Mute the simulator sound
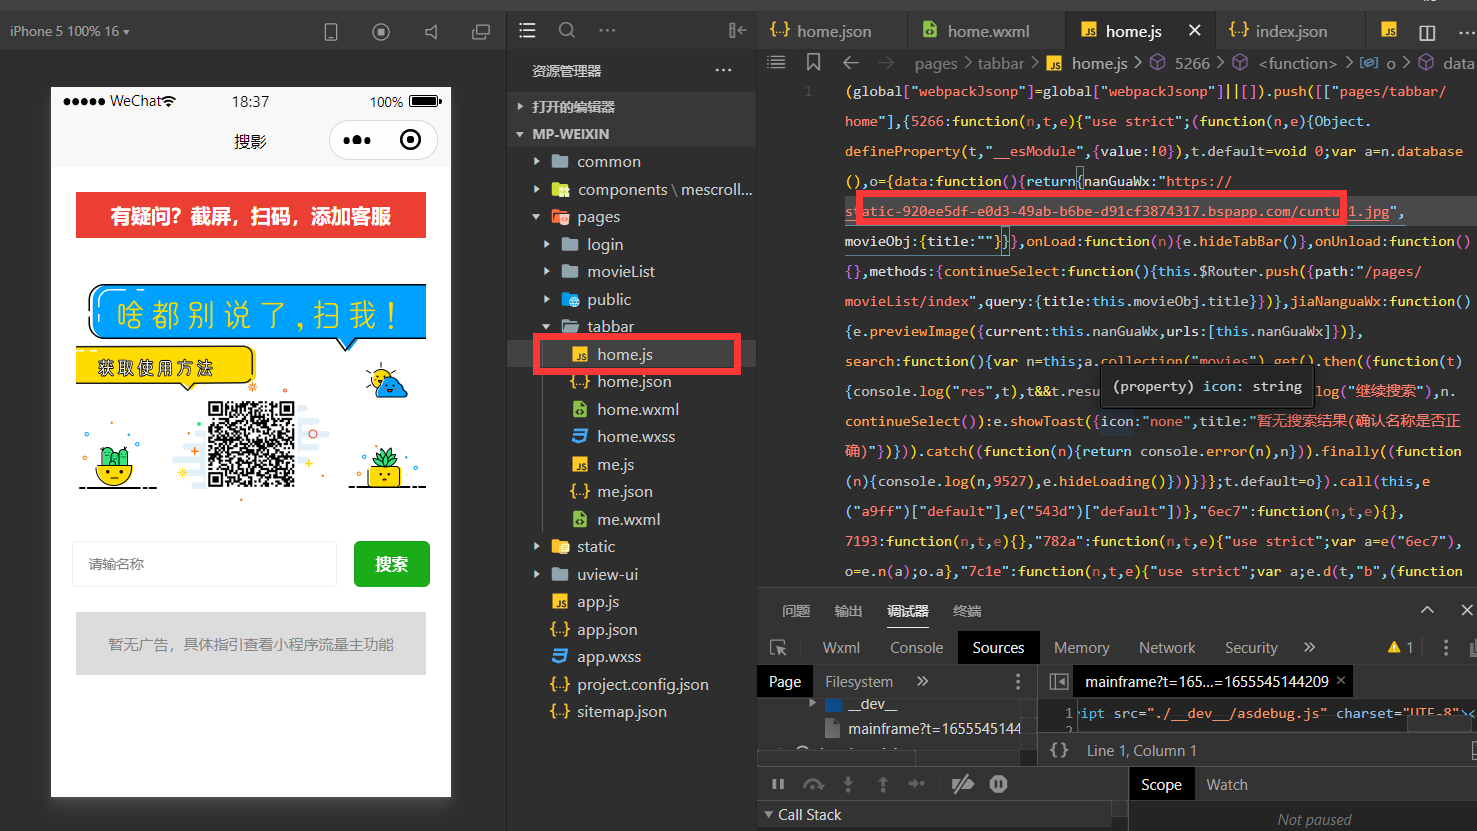The image size is (1477, 831). pos(431,32)
